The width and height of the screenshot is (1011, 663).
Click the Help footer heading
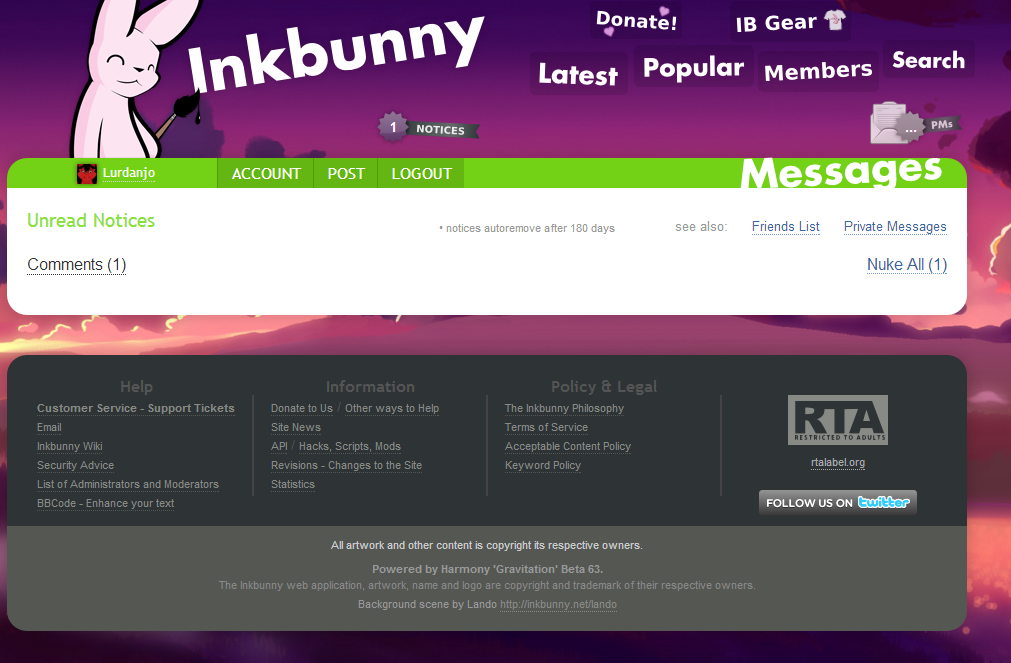[x=136, y=386]
